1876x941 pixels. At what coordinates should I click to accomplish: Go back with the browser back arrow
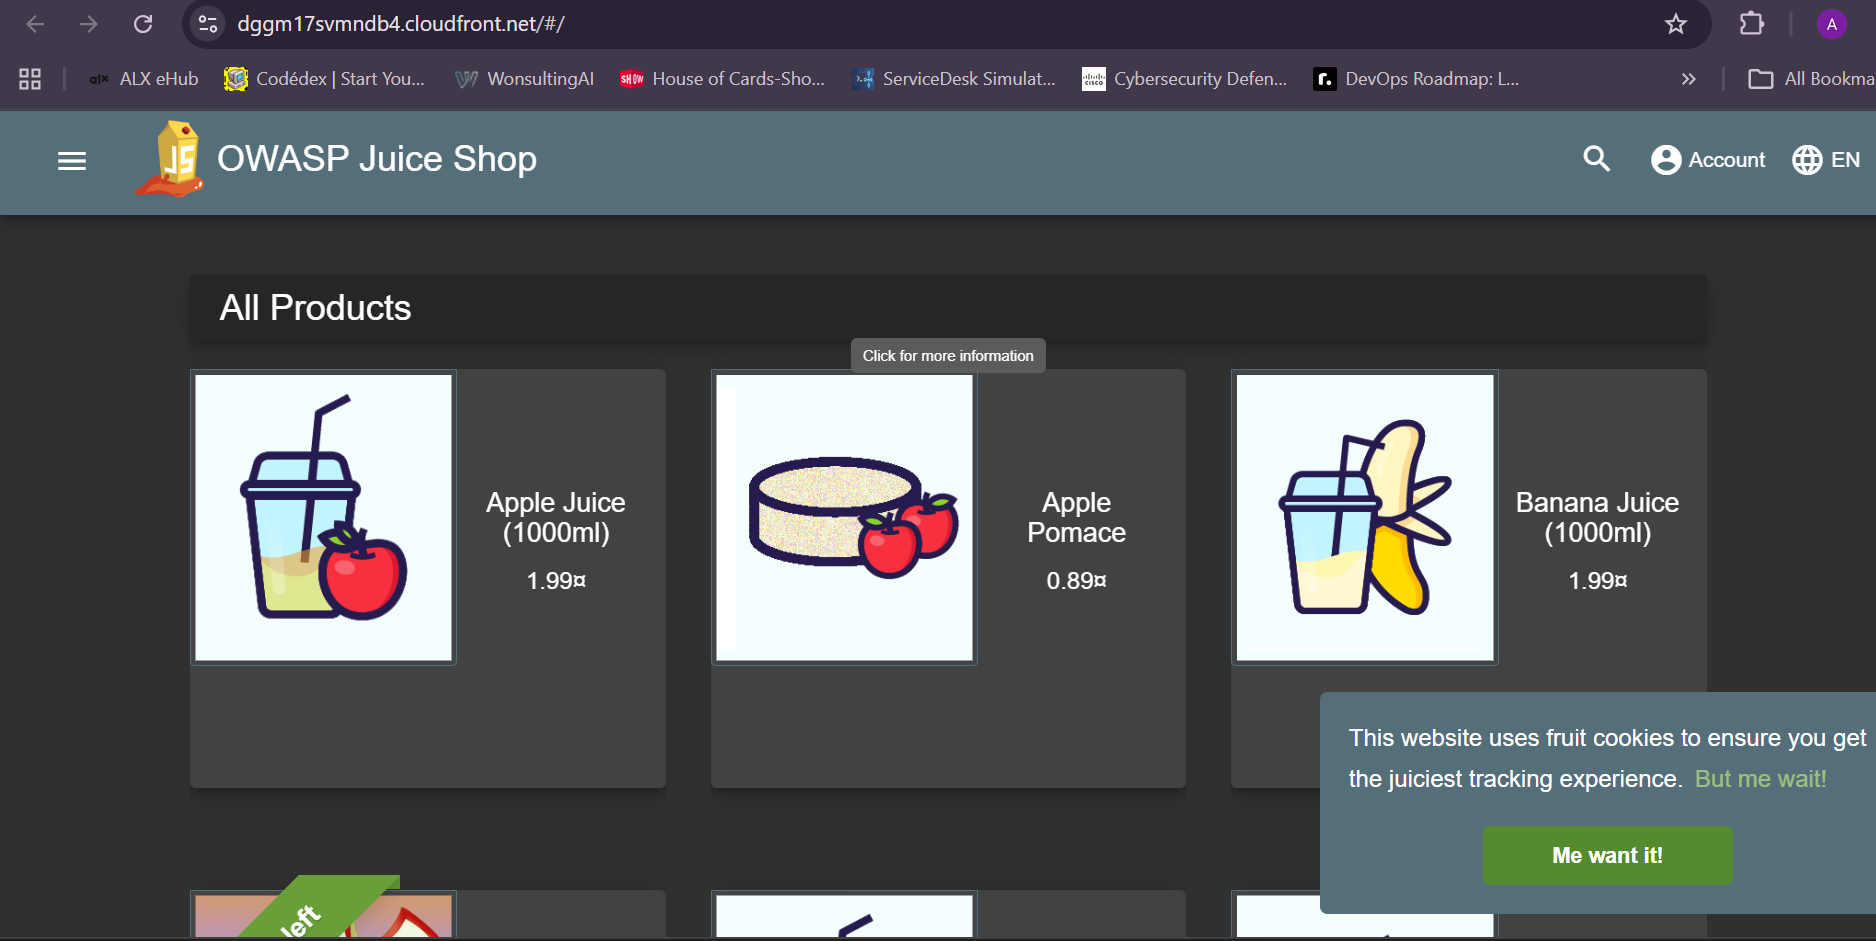35,24
